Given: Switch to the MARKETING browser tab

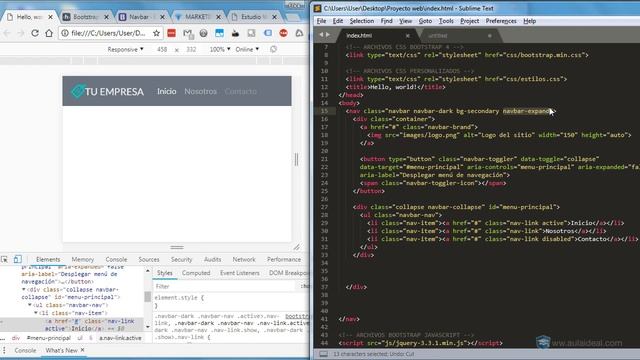Looking at the screenshot, I should [197, 17].
